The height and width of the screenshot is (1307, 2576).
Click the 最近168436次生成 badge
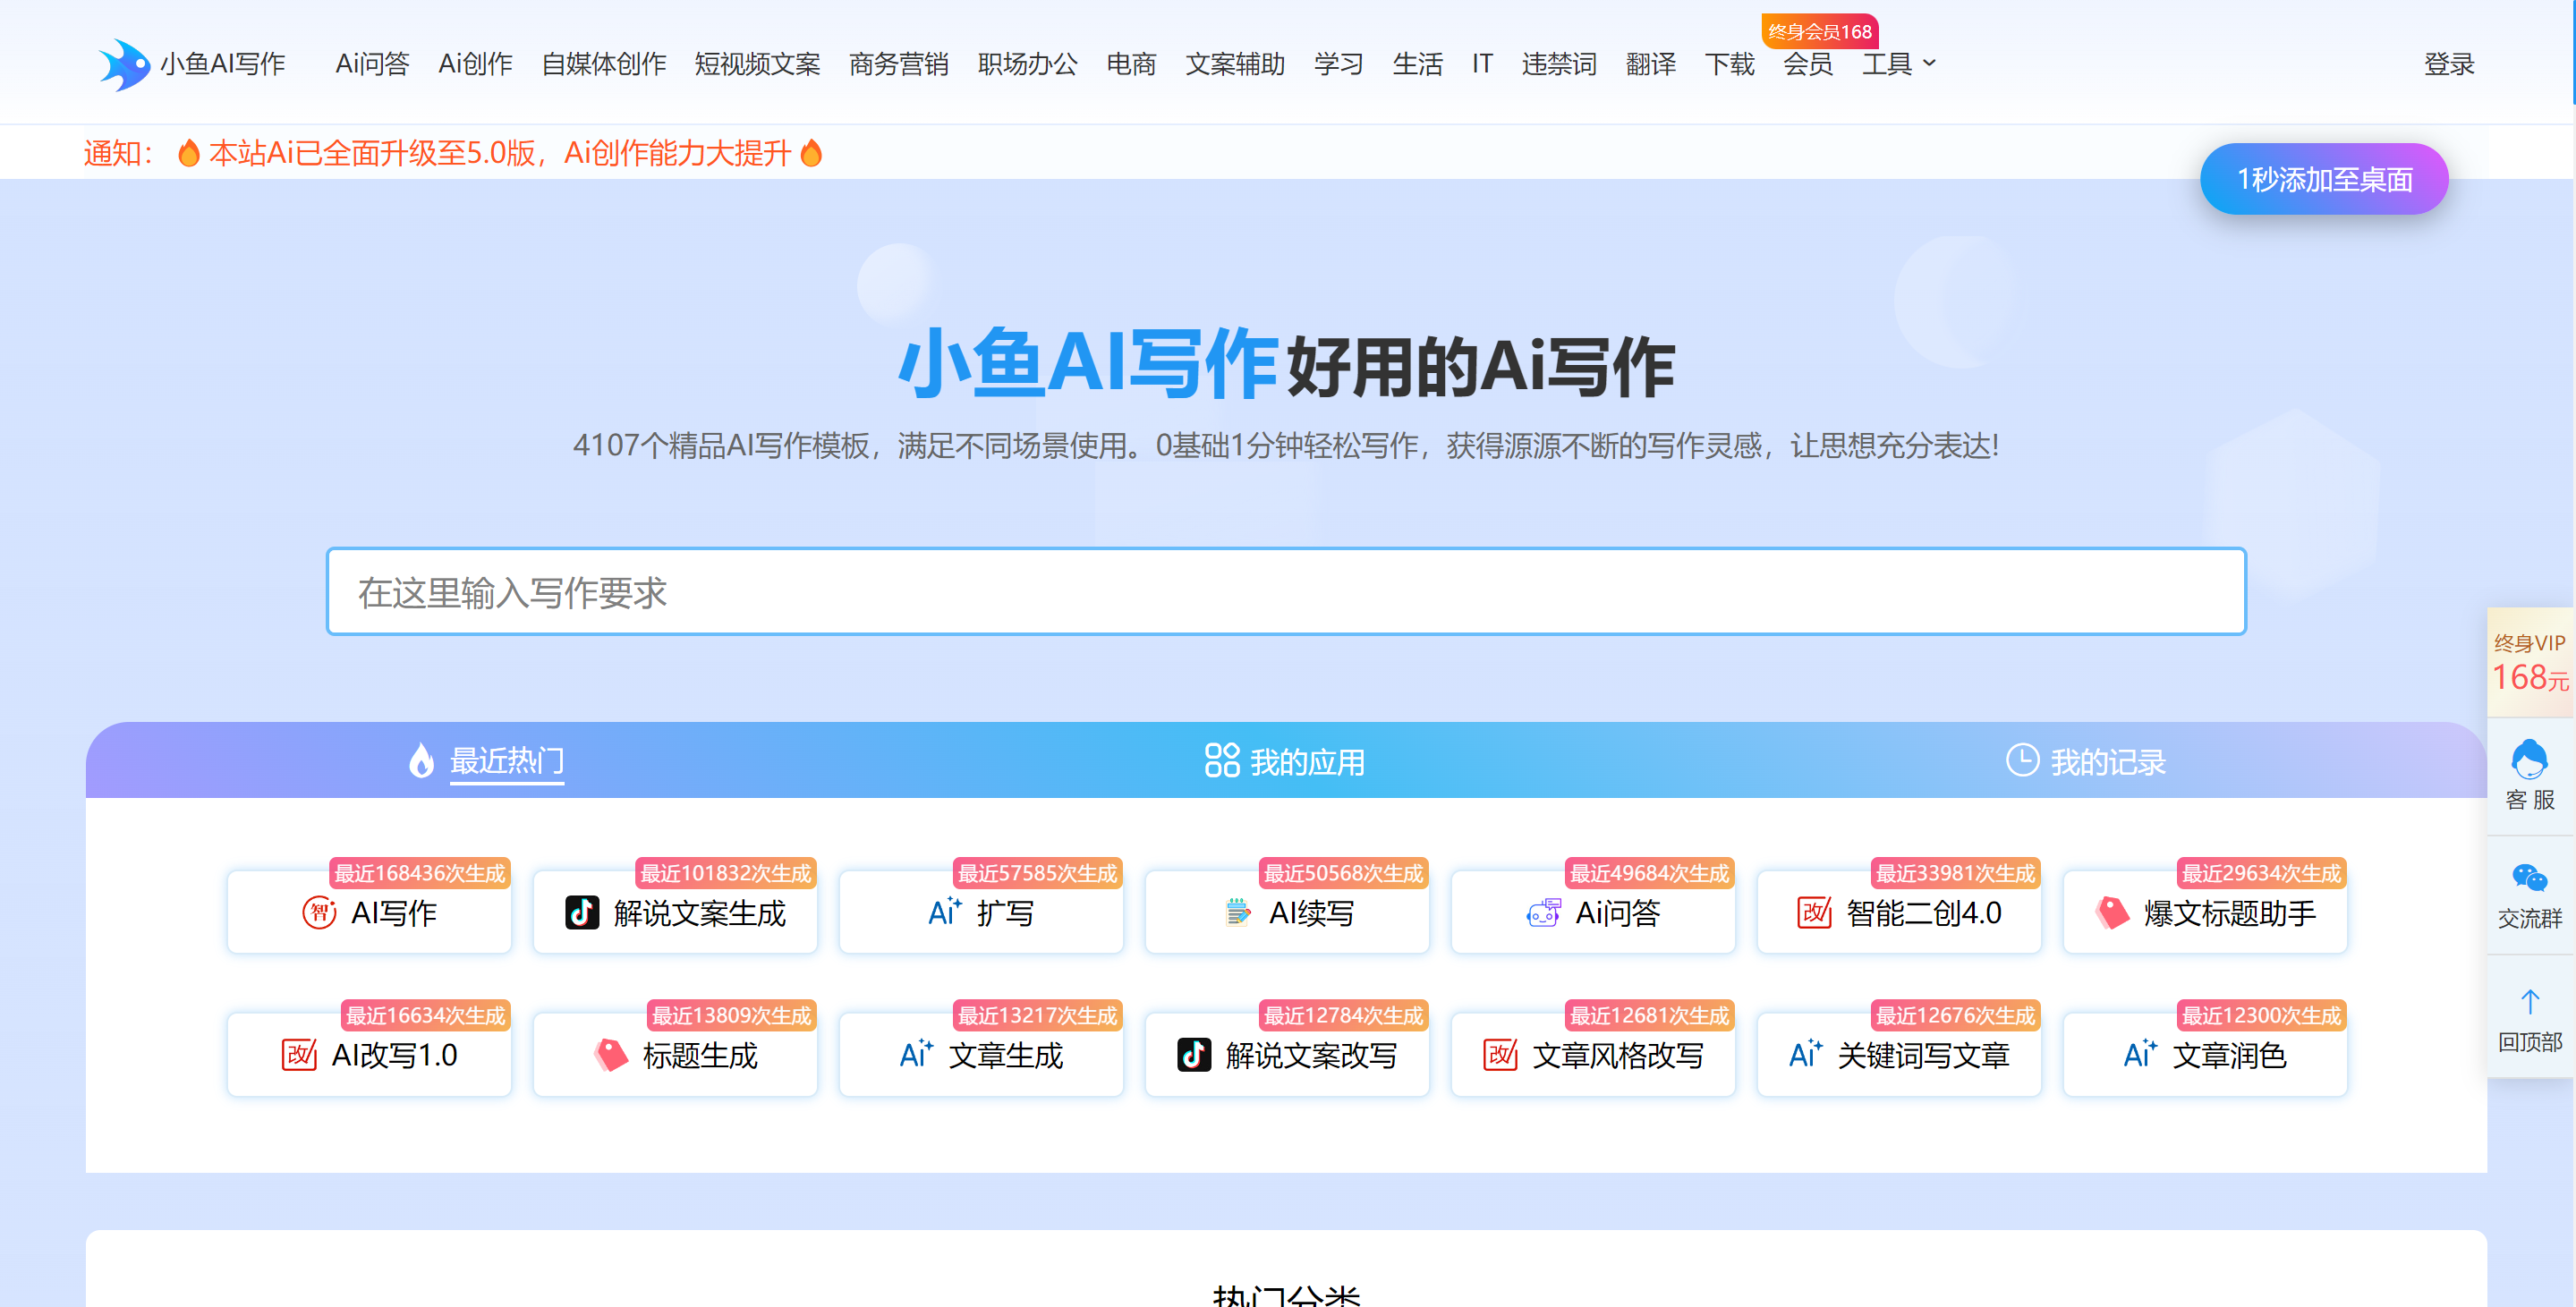point(420,873)
